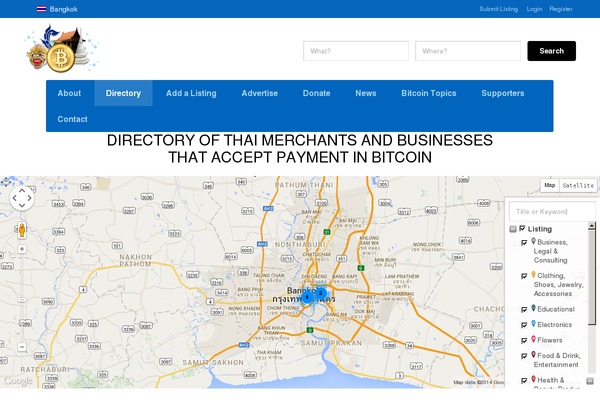
Task: Click the category list scroll-up arrow
Action: pos(592,226)
